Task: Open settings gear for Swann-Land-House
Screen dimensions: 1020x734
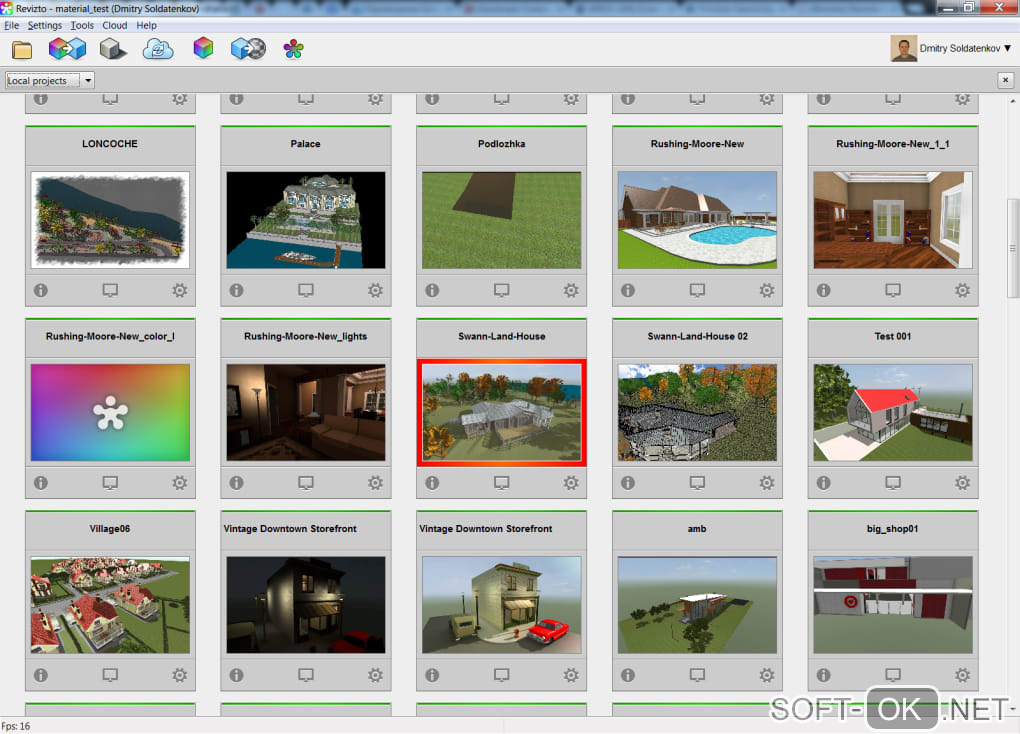Action: coord(571,483)
